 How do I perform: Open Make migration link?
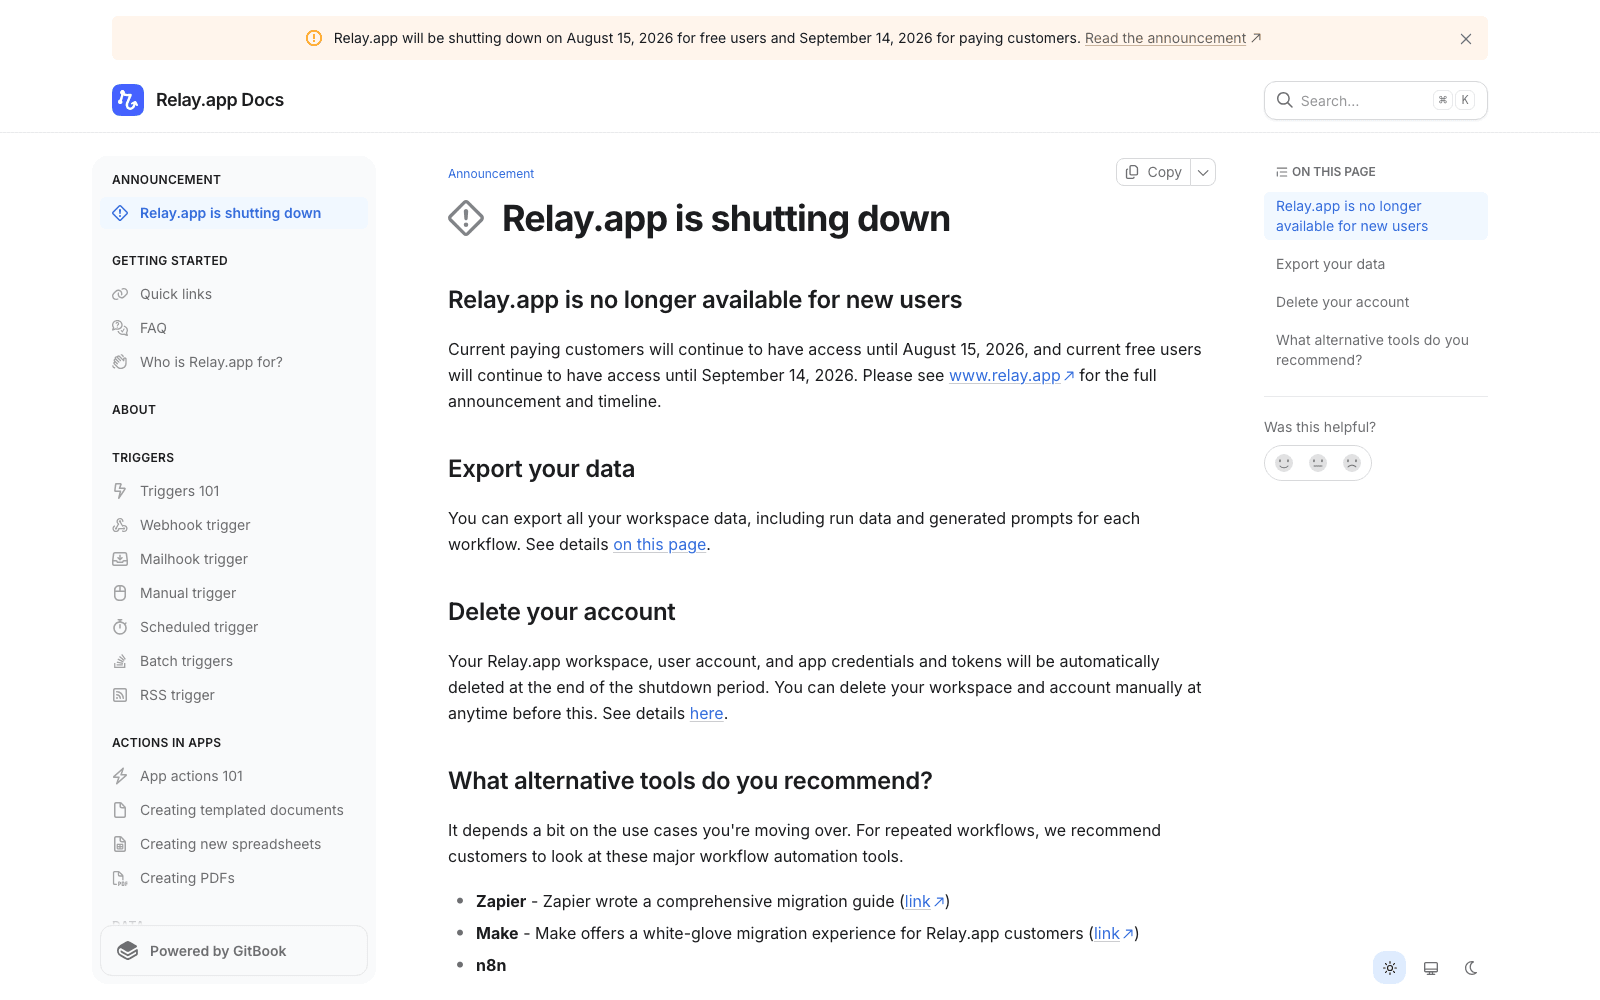tap(1113, 933)
